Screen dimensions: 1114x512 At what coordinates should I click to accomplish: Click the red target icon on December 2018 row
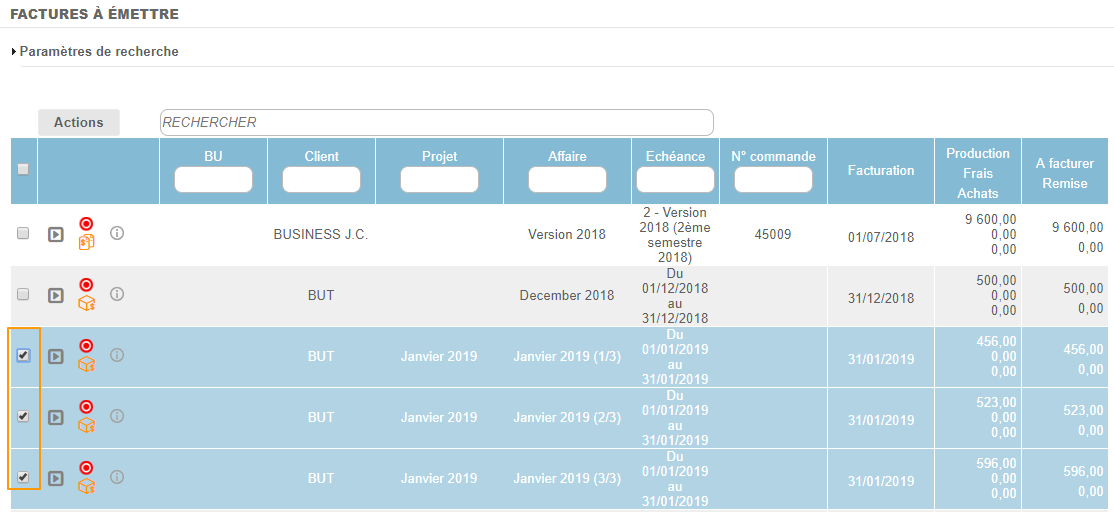pyautogui.click(x=86, y=285)
